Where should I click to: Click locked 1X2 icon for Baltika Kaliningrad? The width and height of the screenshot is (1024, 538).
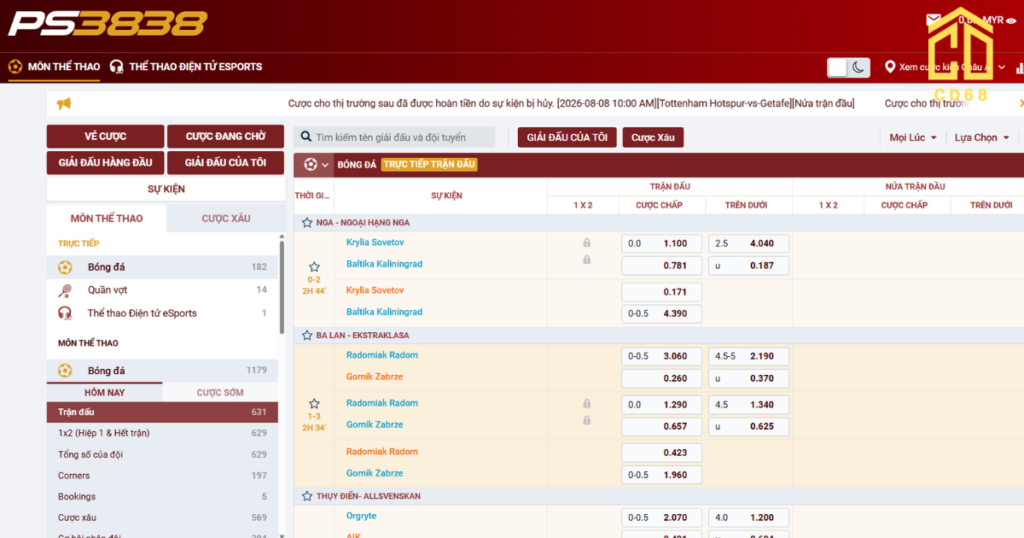coord(586,260)
